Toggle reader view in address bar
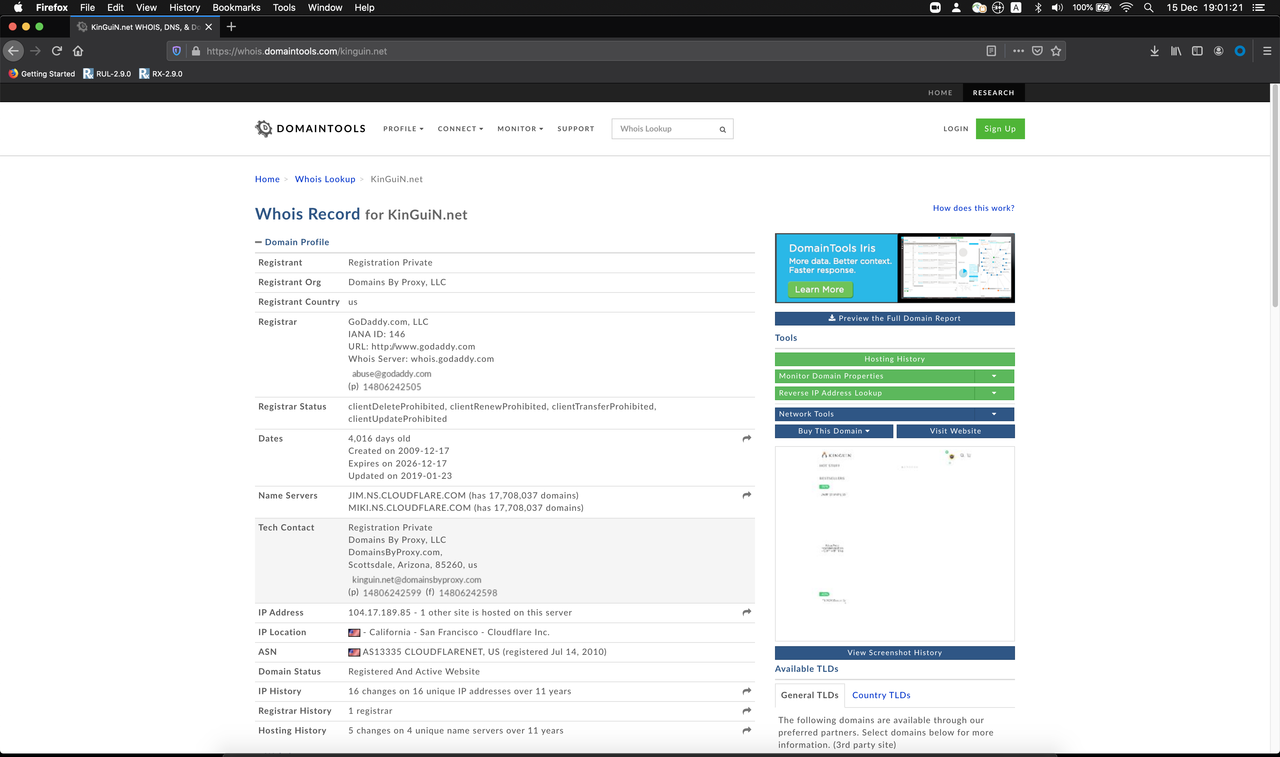 [991, 51]
